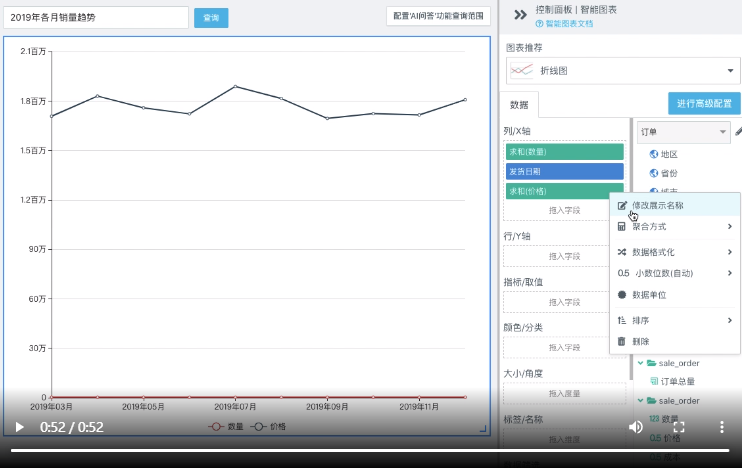Click the shuffle icon beside 数据格式化
The width and height of the screenshot is (742, 468).
(622, 252)
